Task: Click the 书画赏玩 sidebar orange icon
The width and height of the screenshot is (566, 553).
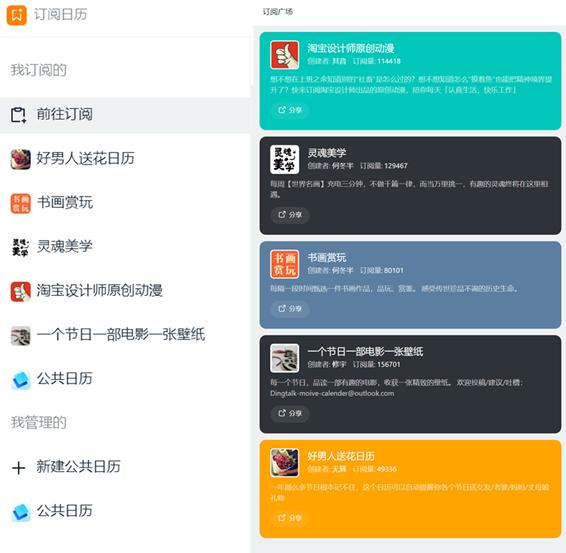Action: 21,203
